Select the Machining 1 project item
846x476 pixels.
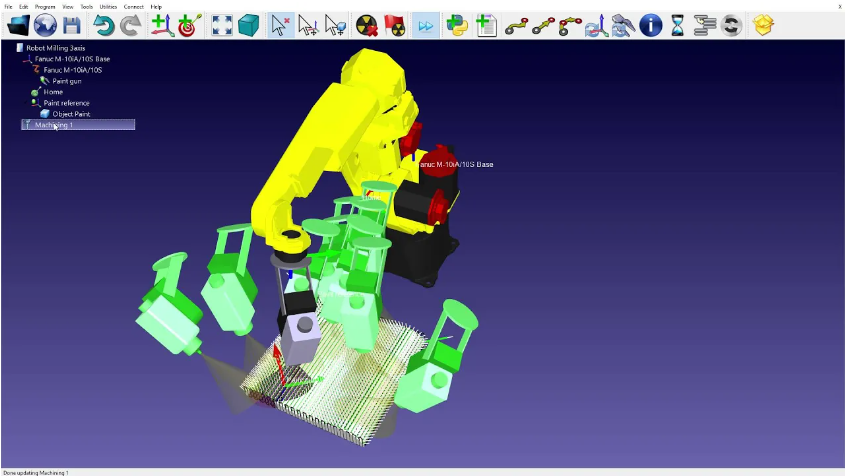[78, 125]
